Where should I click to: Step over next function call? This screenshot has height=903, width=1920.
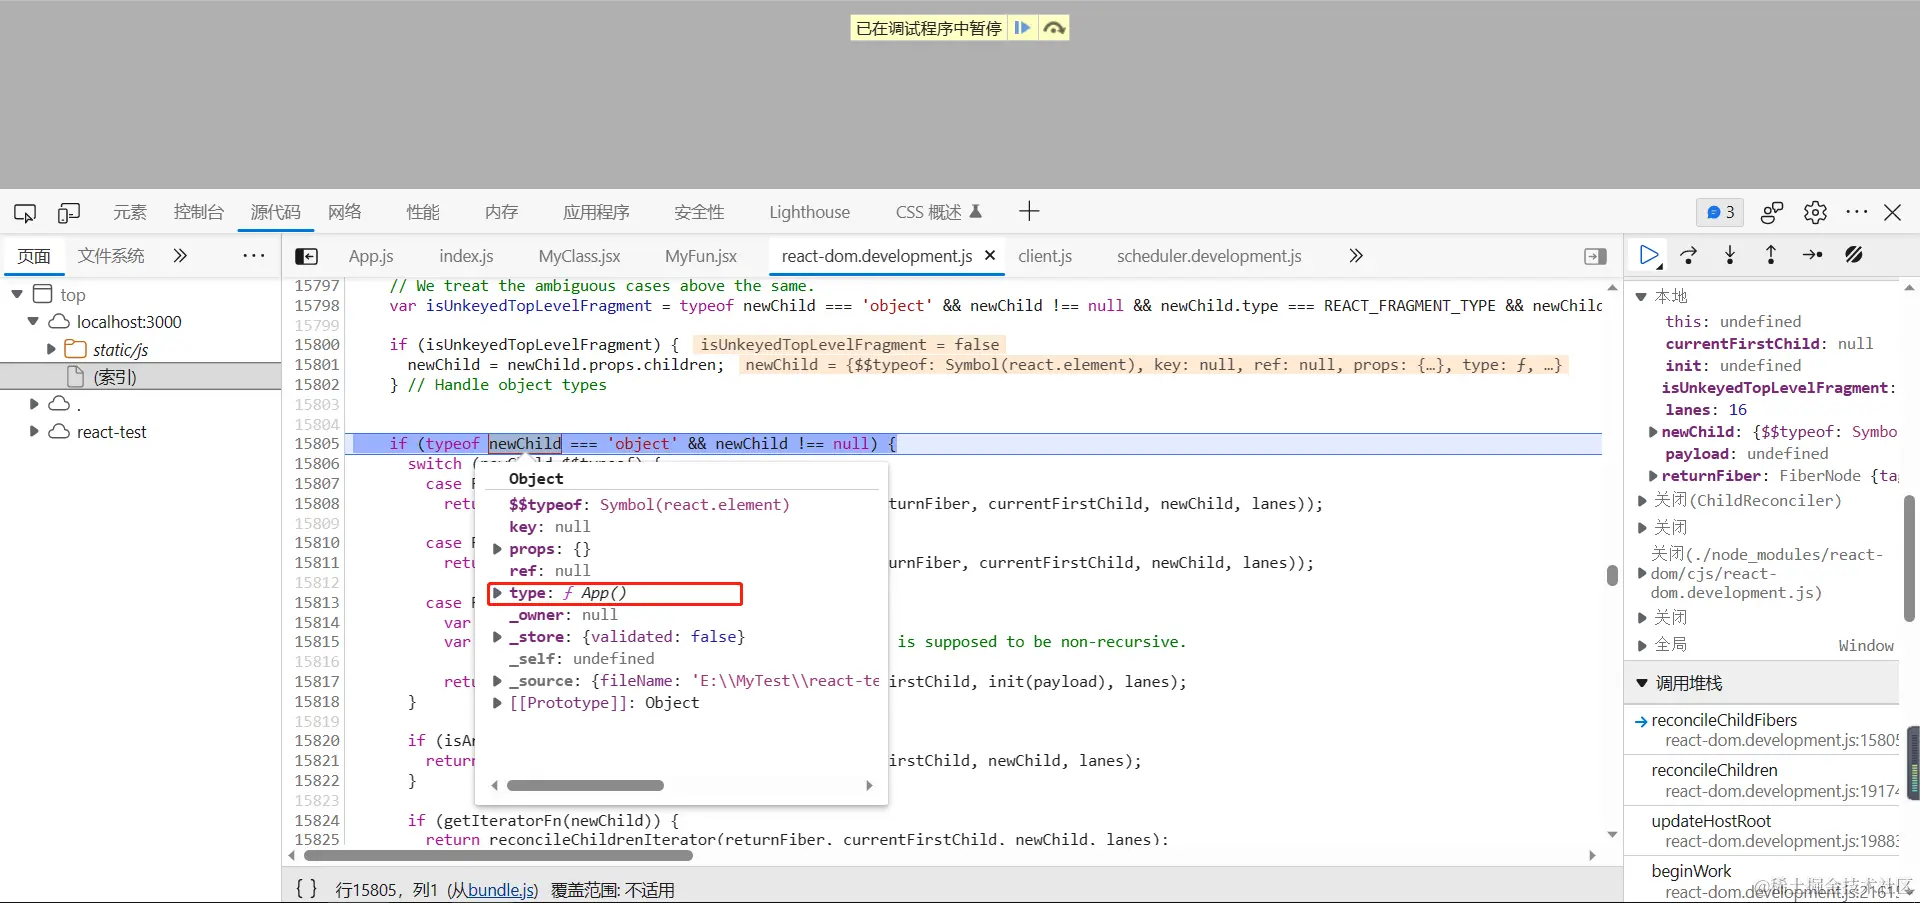(1689, 256)
